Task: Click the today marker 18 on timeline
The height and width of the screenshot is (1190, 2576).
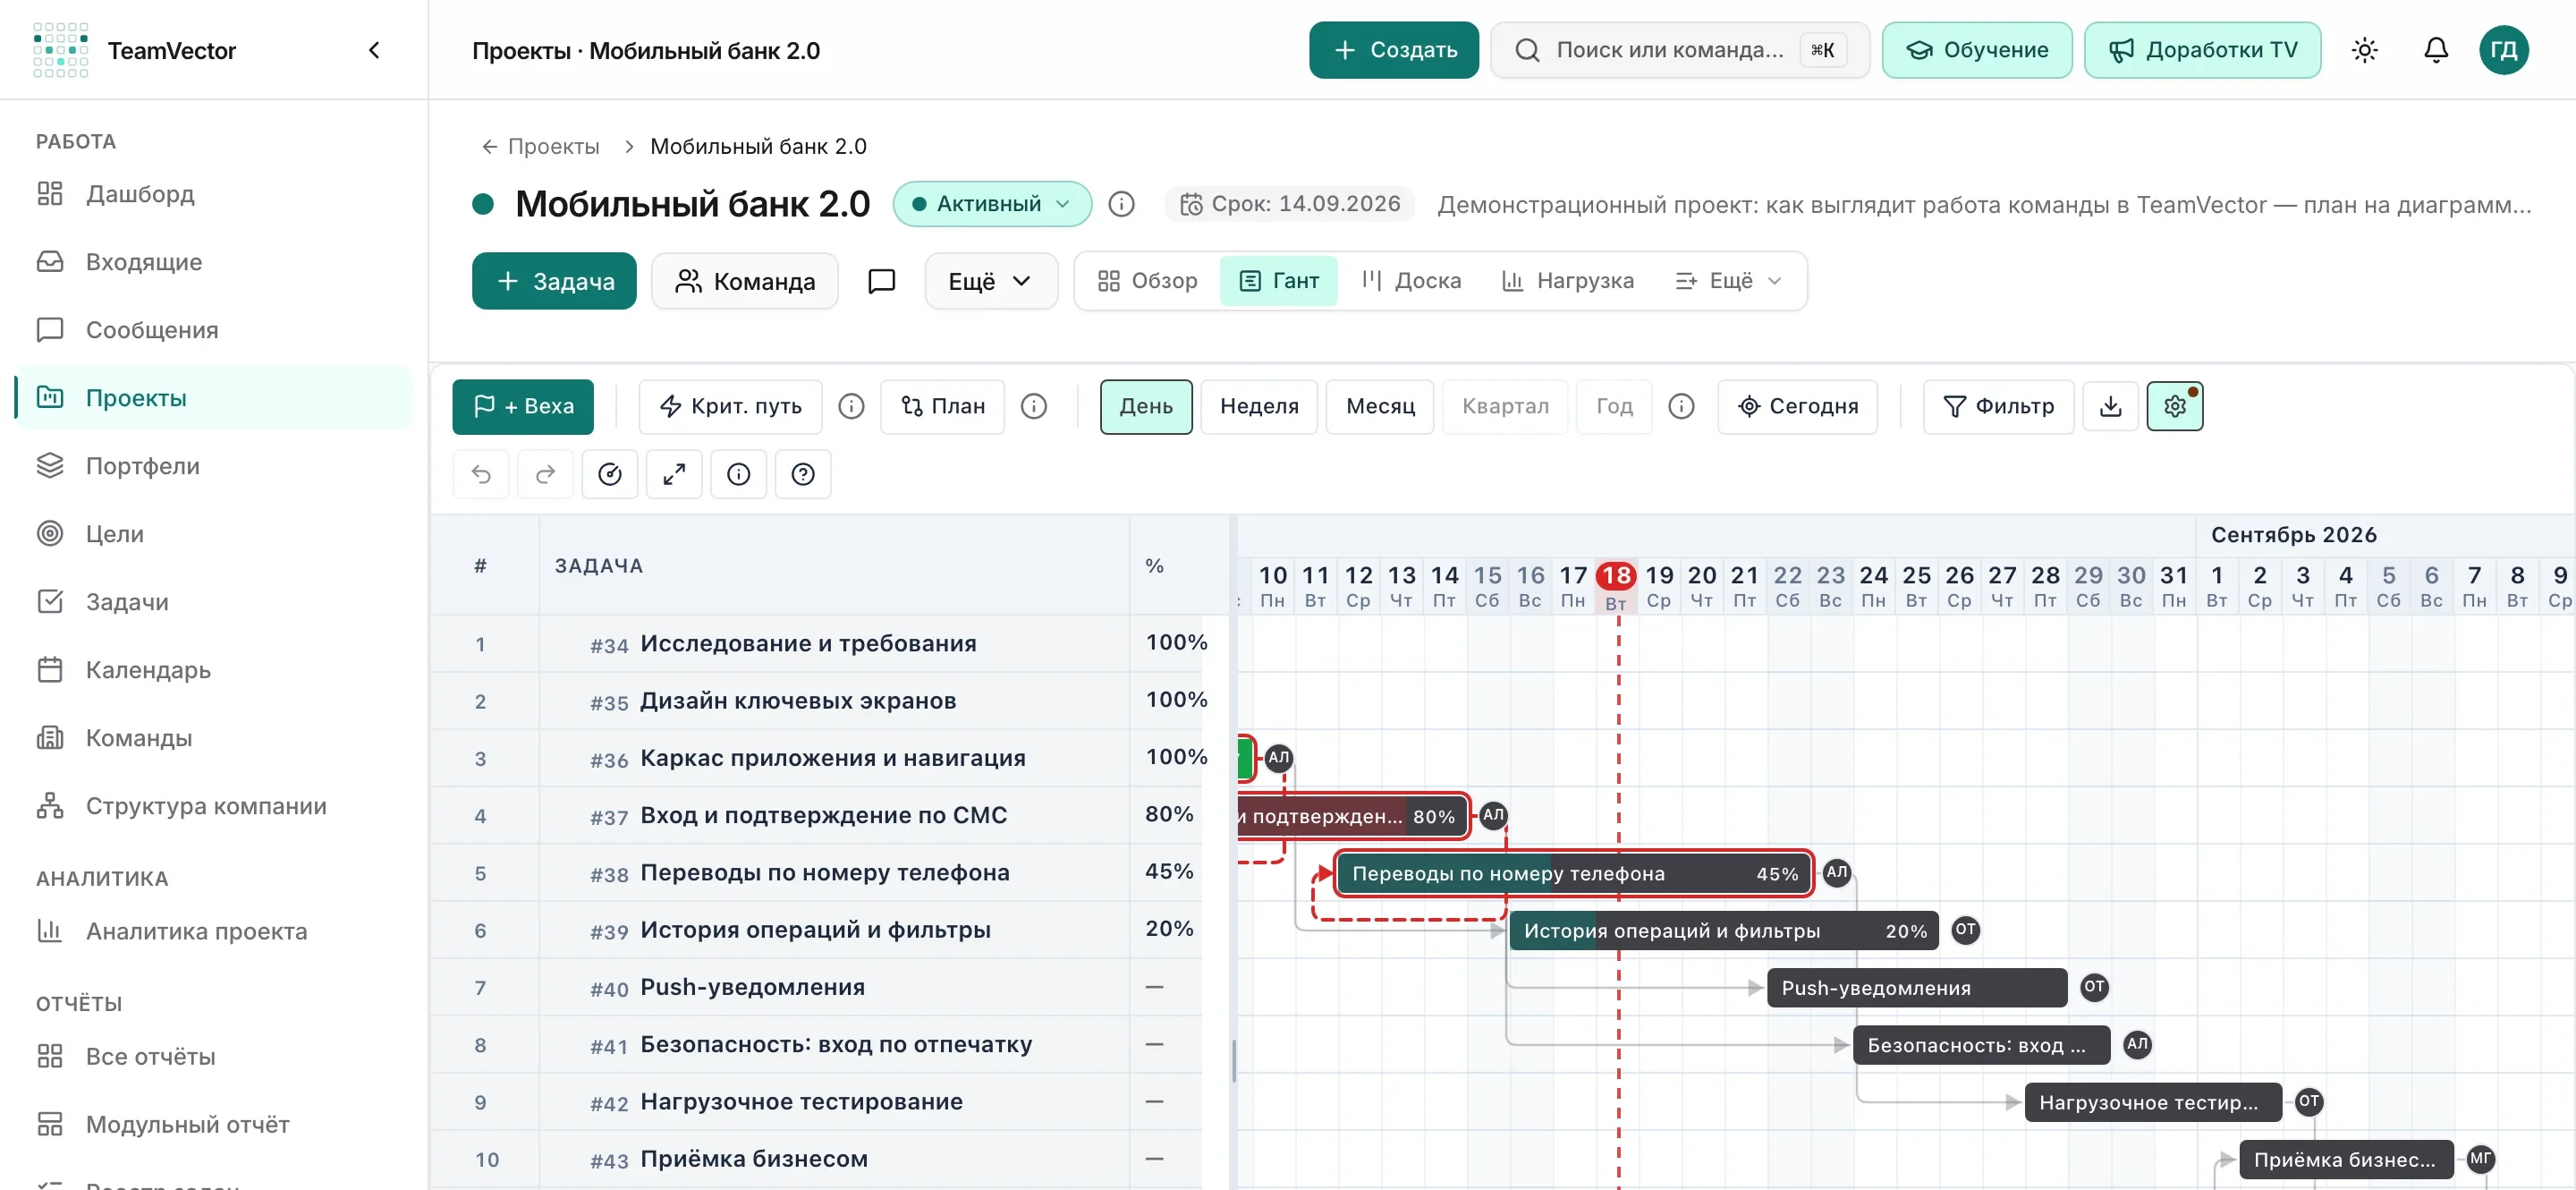Action: pos(1616,576)
